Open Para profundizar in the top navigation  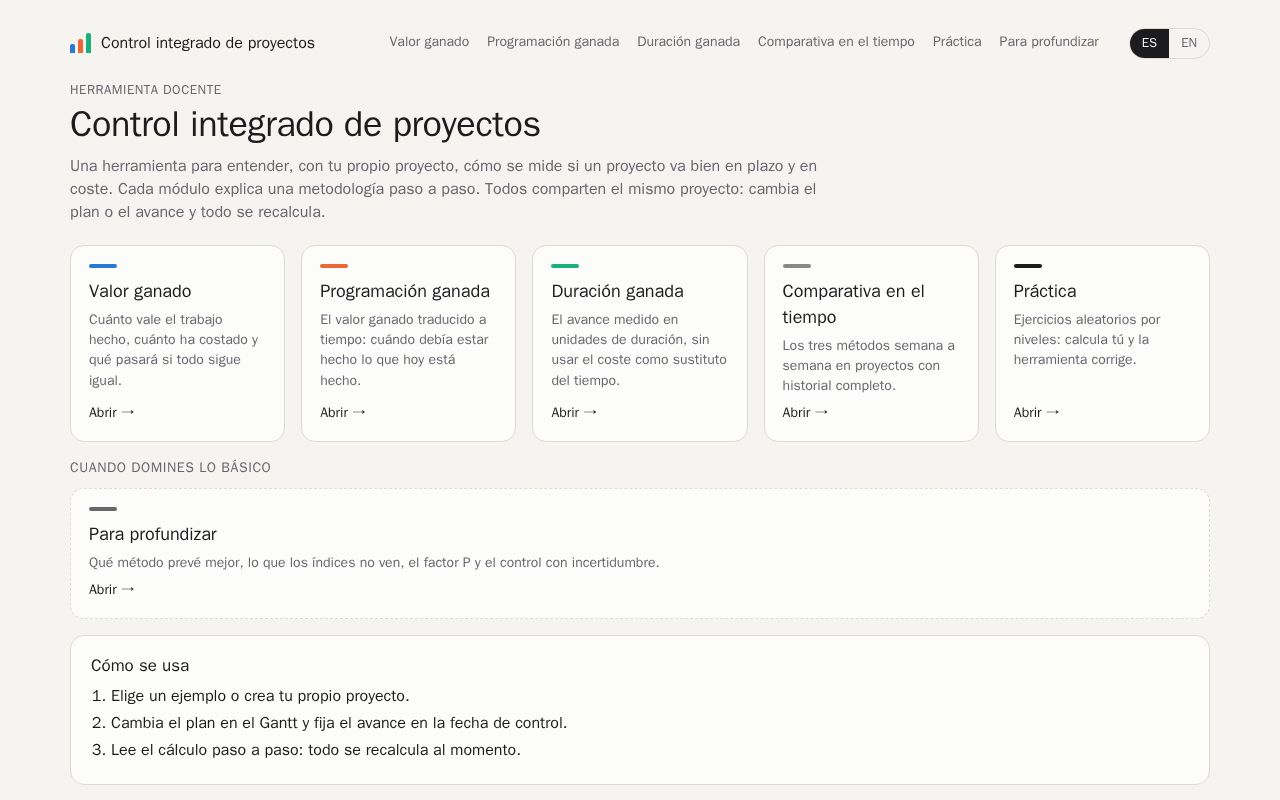click(x=1049, y=42)
